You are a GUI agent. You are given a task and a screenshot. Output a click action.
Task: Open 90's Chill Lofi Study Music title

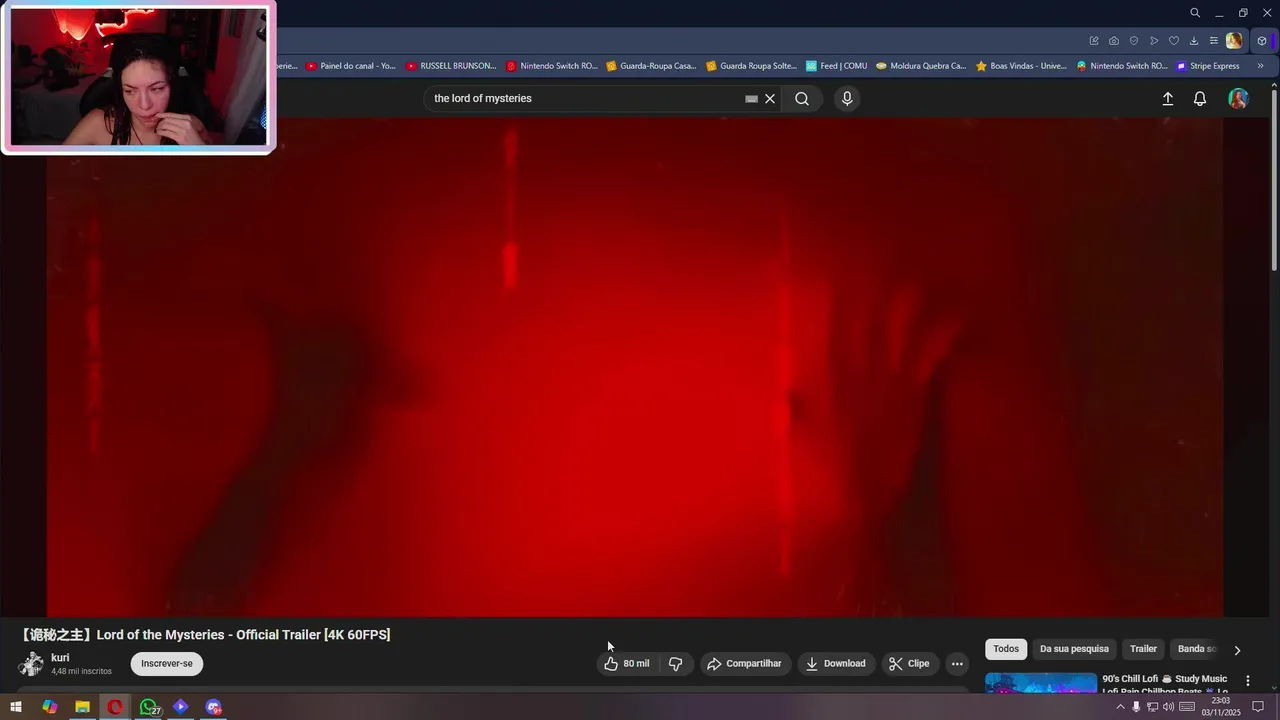(x=1164, y=684)
